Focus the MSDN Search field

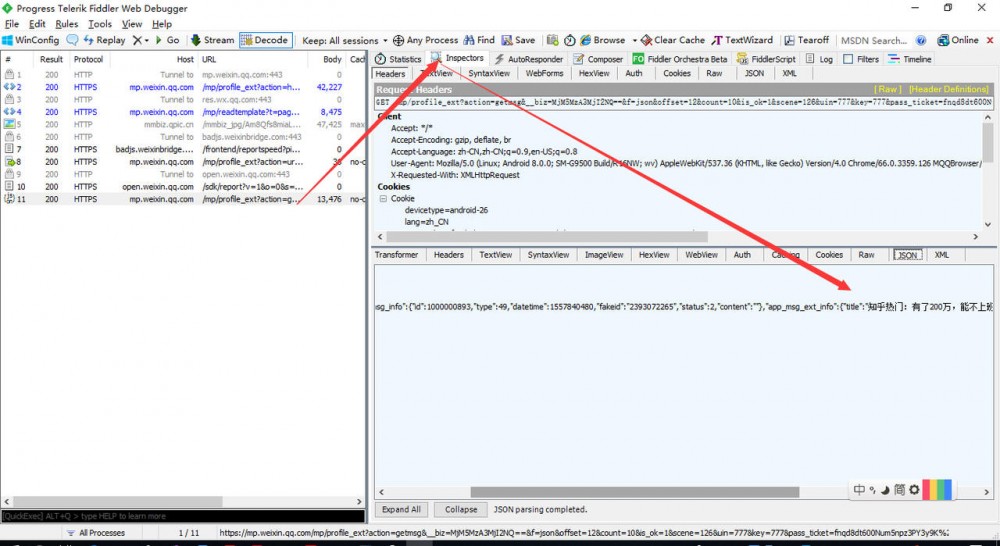[x=874, y=40]
